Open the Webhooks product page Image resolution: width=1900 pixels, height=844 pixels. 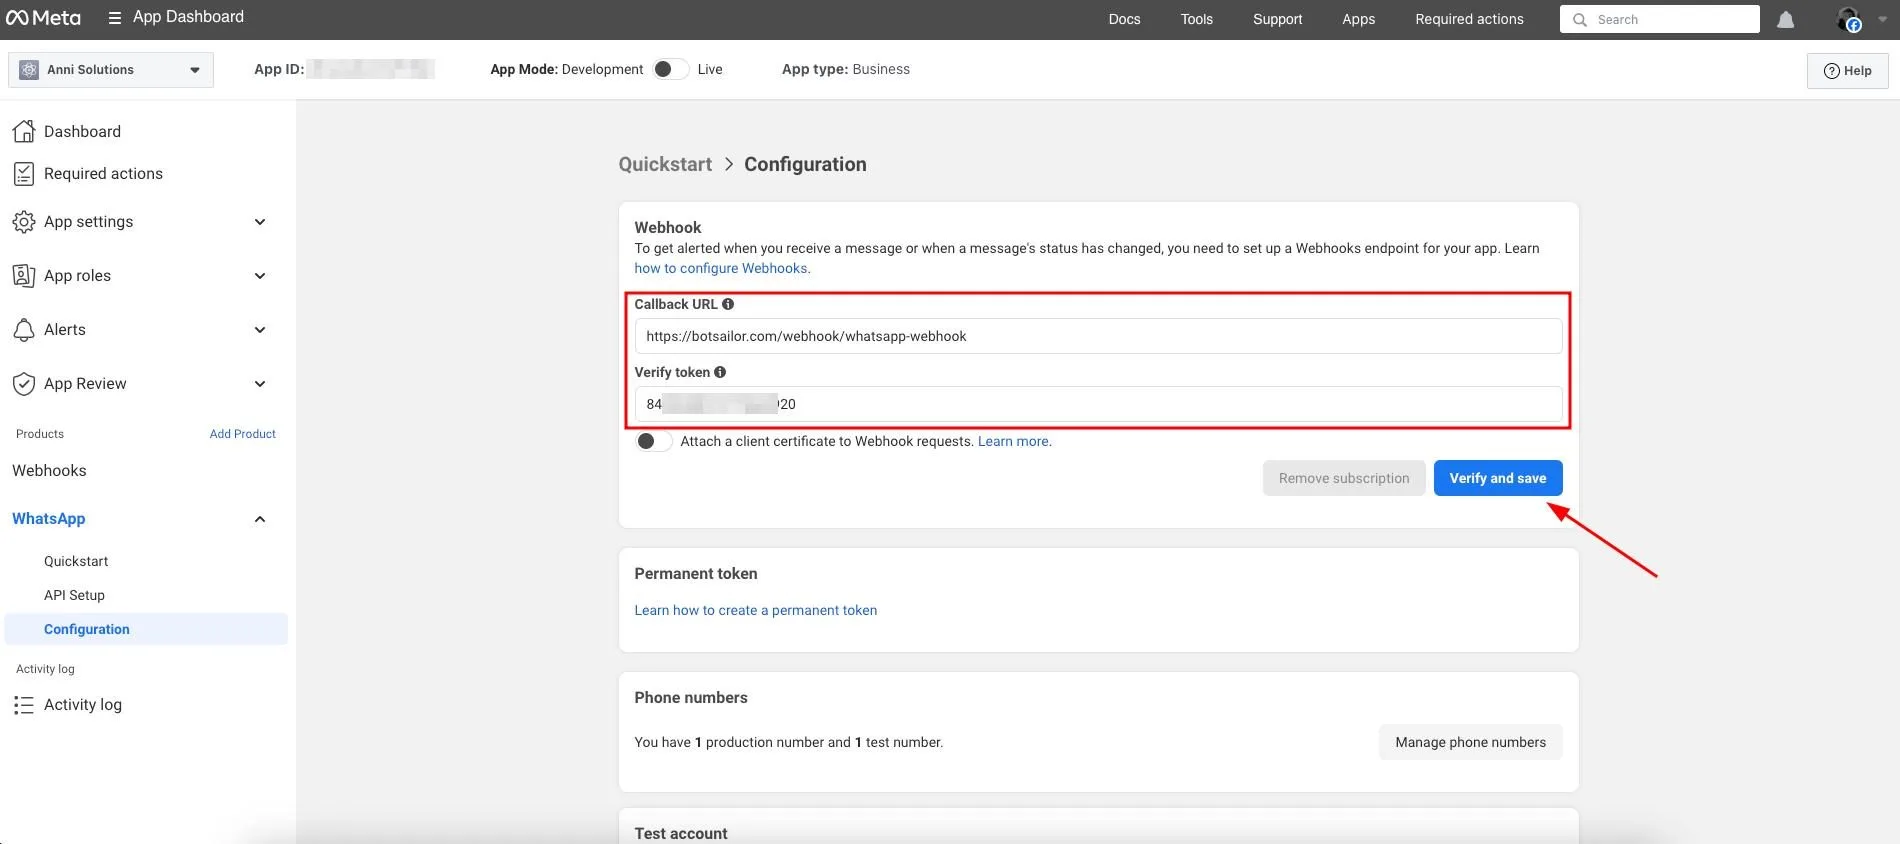click(49, 471)
